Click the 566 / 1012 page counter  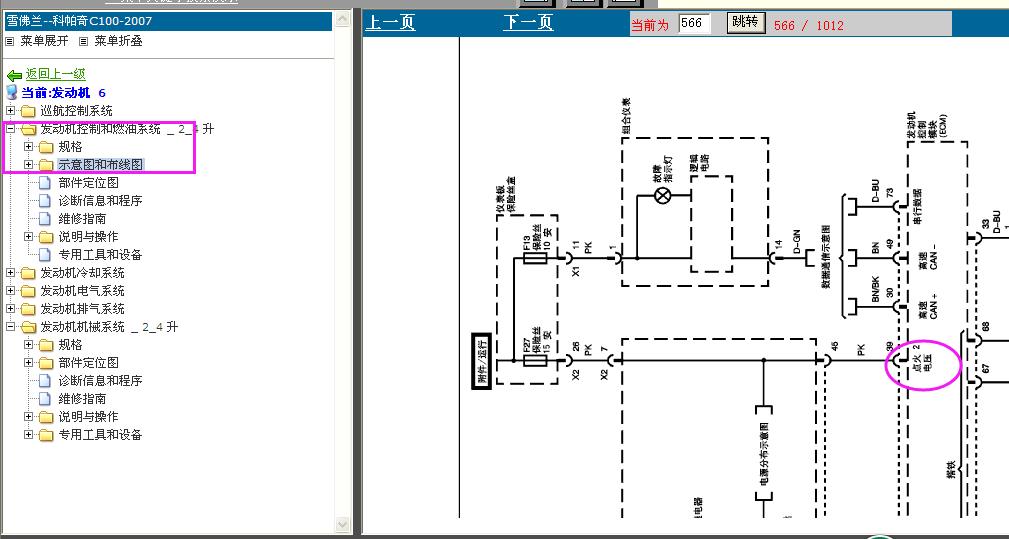809,26
